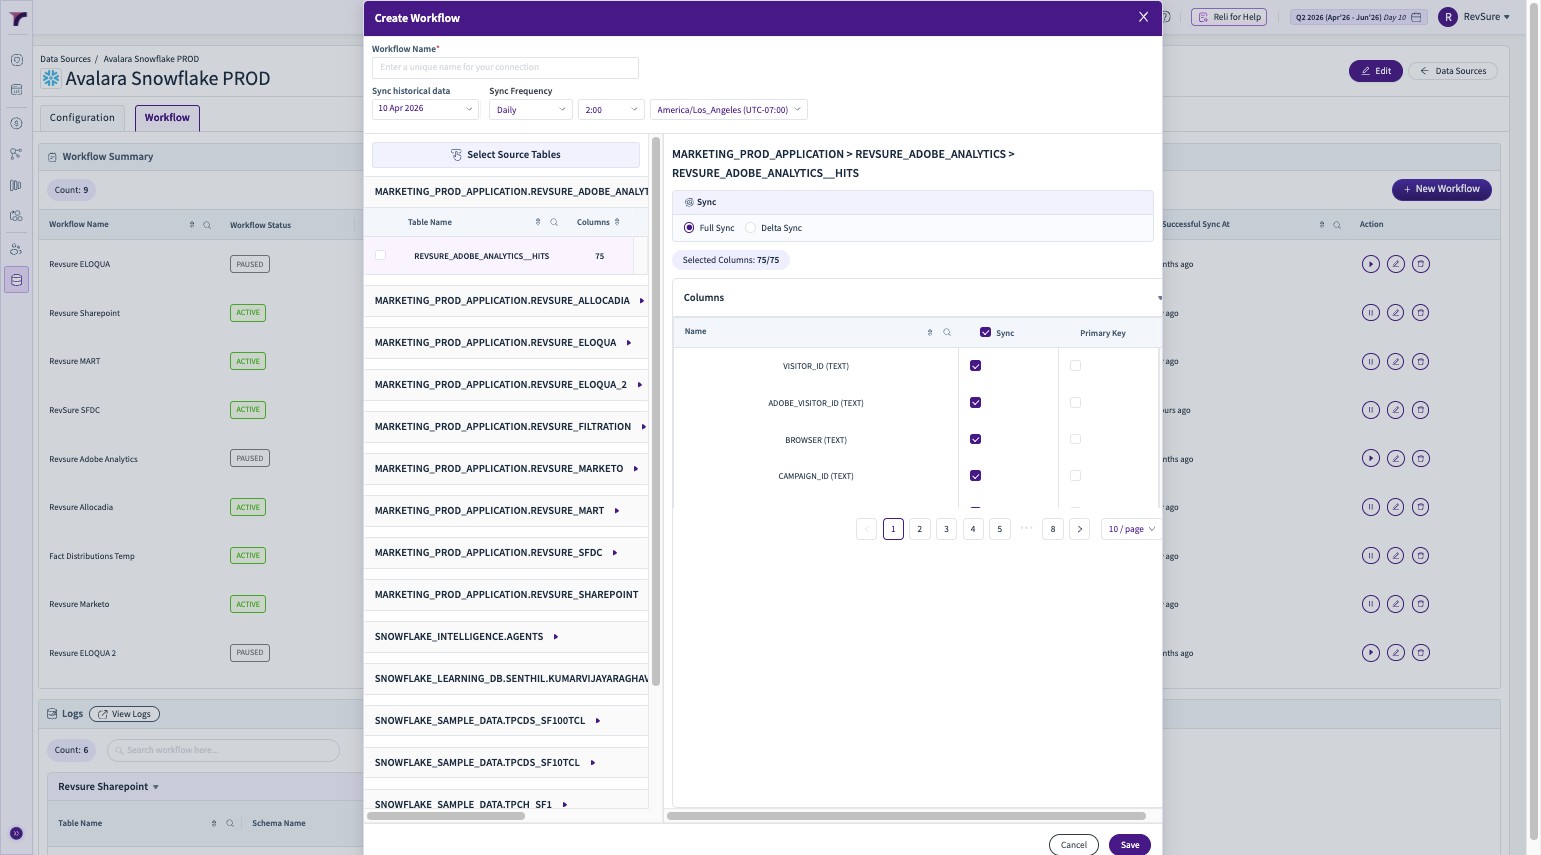Open the RevSure logo home icon
Screen dimensions: 1541x855
(x=17, y=19)
